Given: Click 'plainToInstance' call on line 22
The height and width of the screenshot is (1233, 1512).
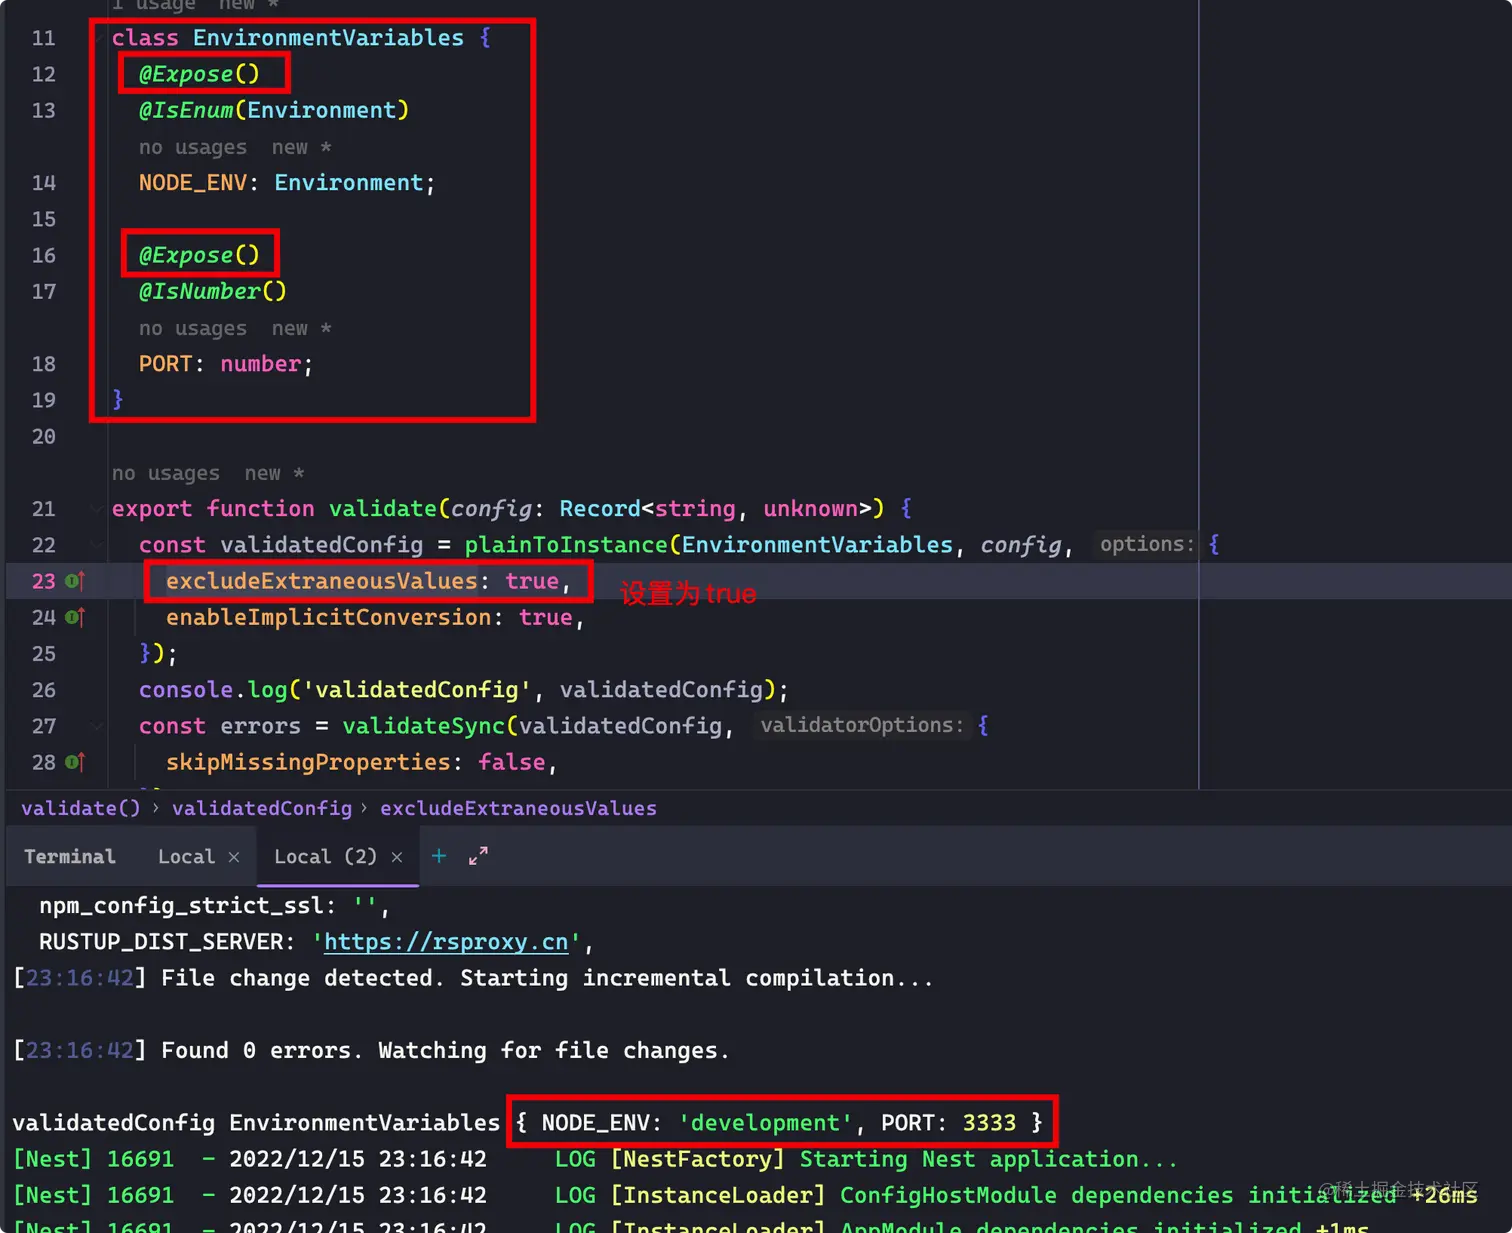Looking at the screenshot, I should pyautogui.click(x=566, y=545).
